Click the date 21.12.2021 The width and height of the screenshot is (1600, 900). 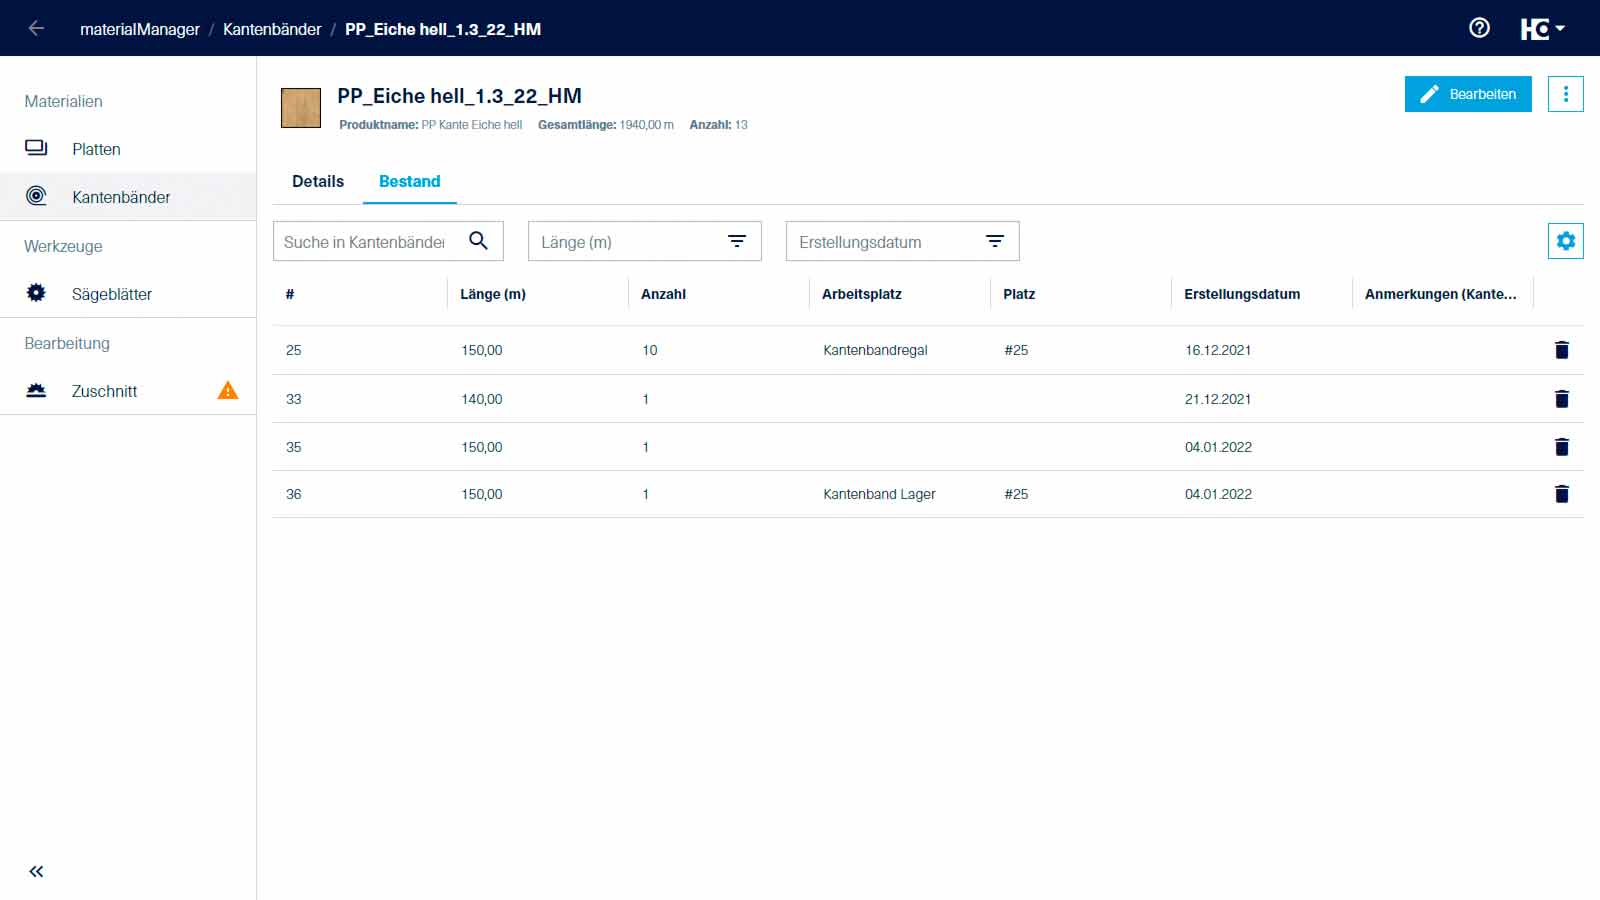coord(1218,399)
